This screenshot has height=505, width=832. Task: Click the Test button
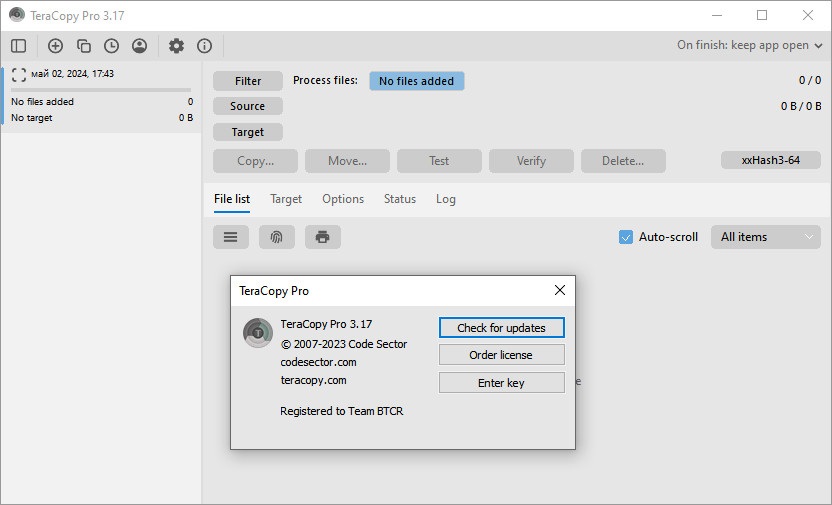[x=439, y=161]
